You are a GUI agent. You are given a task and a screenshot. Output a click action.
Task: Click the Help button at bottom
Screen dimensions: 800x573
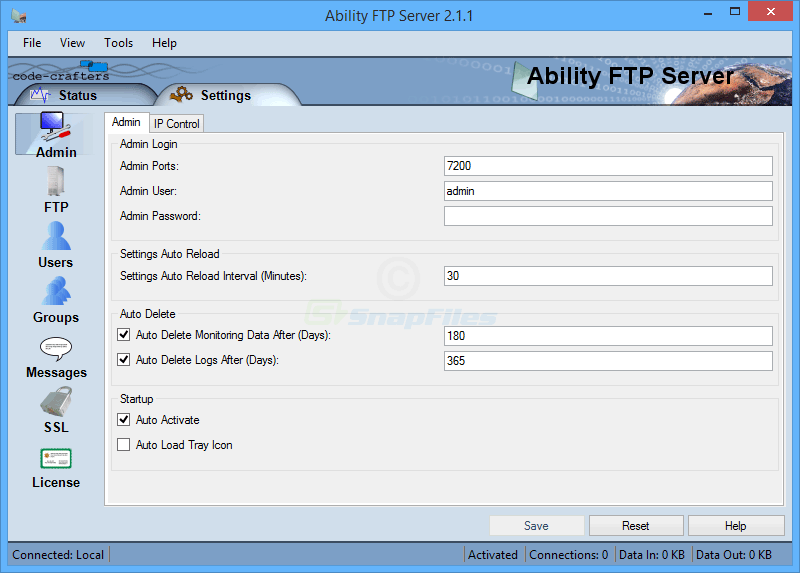click(736, 526)
